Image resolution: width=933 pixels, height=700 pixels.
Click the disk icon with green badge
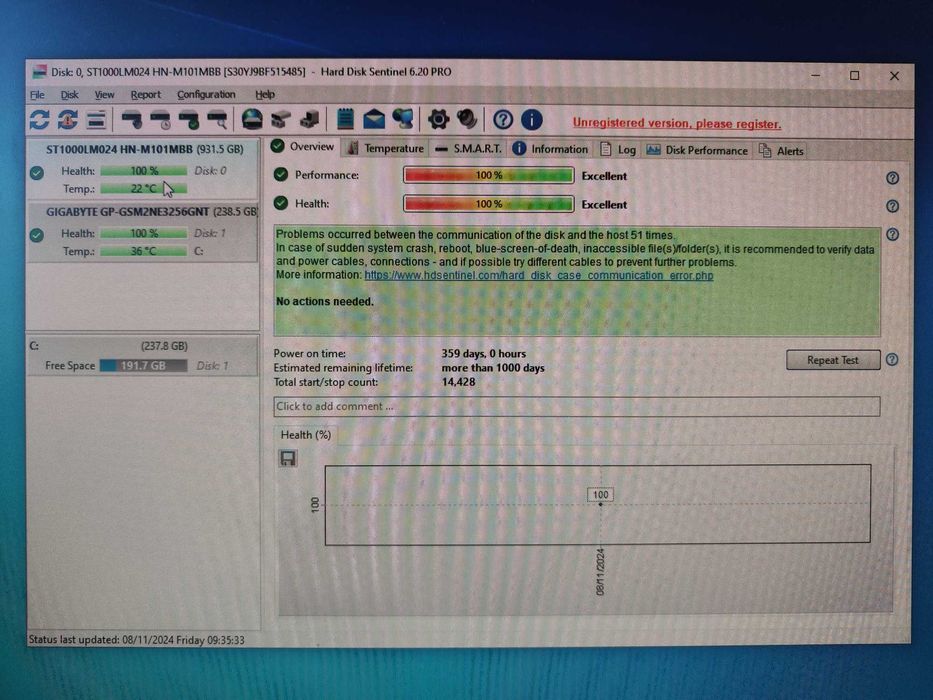point(189,120)
